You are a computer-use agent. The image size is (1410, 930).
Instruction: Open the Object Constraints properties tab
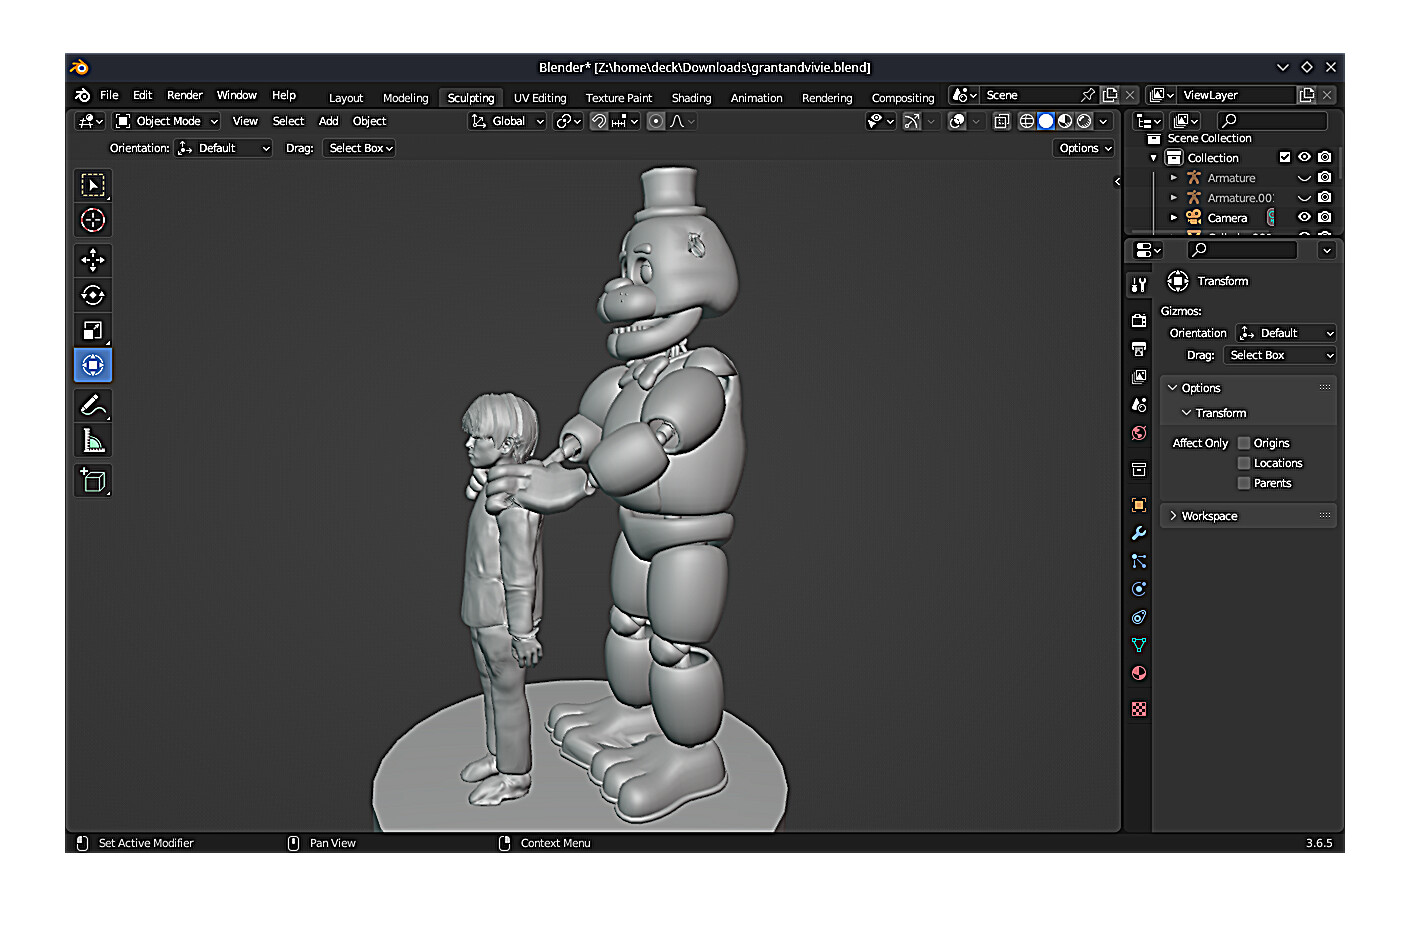pos(1138,617)
